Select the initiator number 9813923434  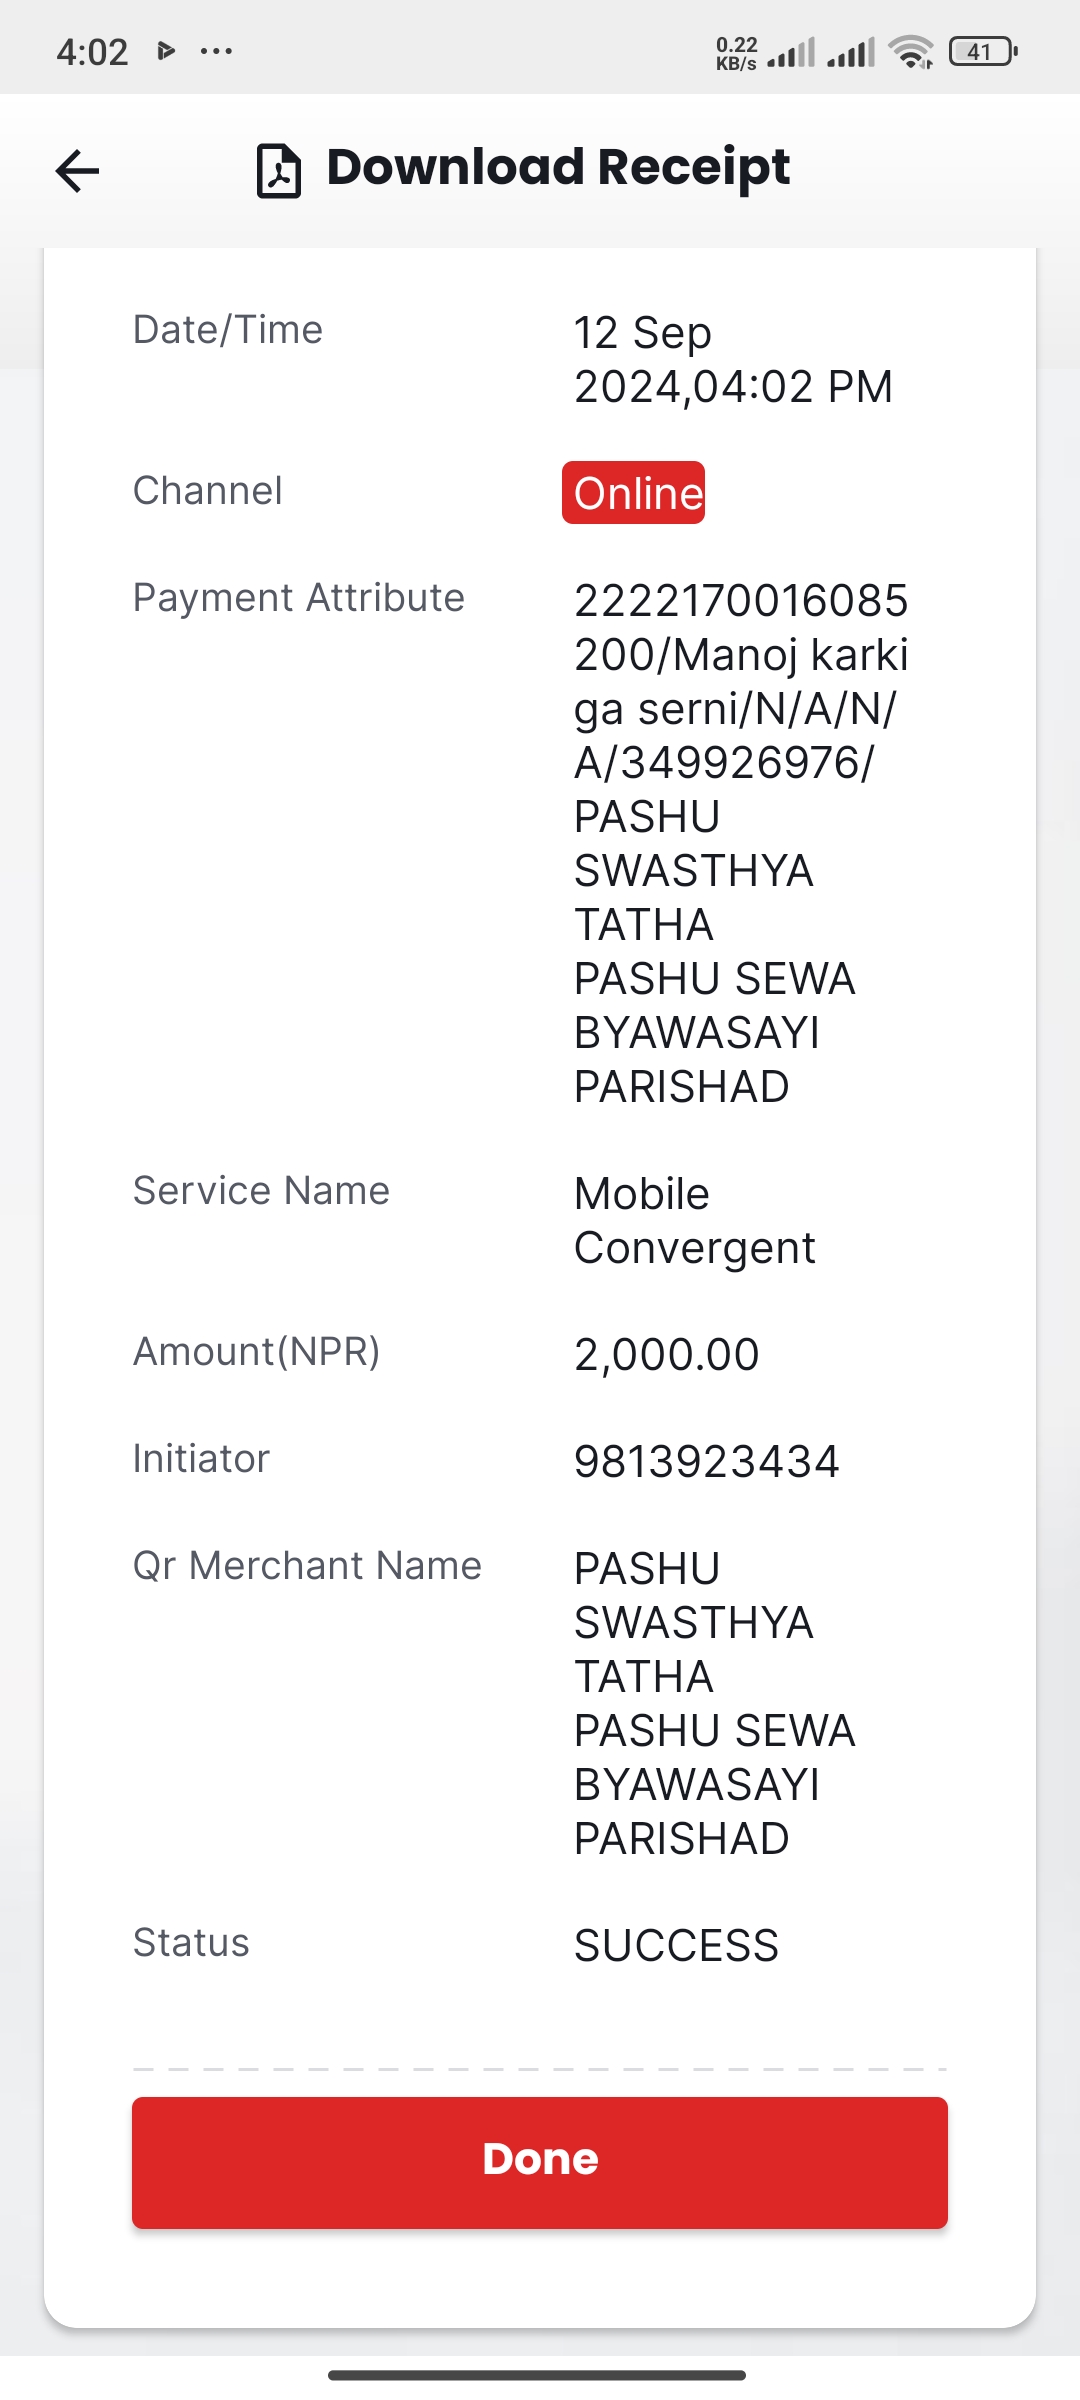pyautogui.click(x=706, y=1462)
